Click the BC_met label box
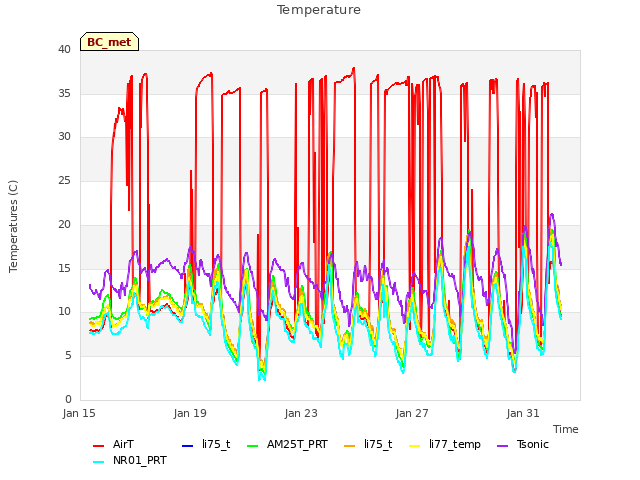 point(109,42)
